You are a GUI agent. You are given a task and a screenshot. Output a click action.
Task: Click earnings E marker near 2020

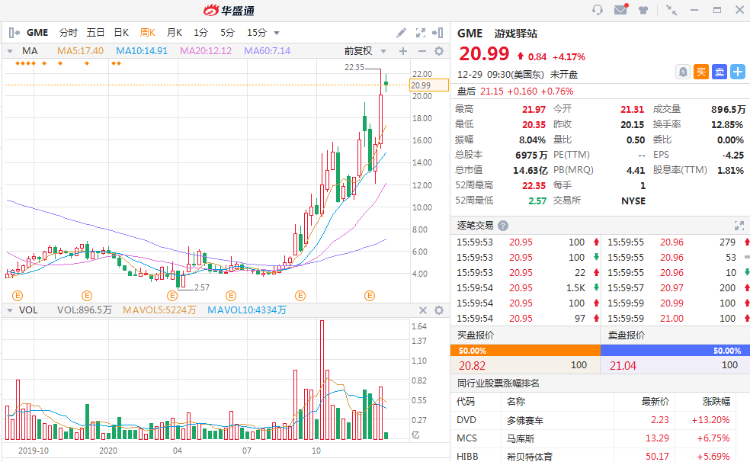87,296
